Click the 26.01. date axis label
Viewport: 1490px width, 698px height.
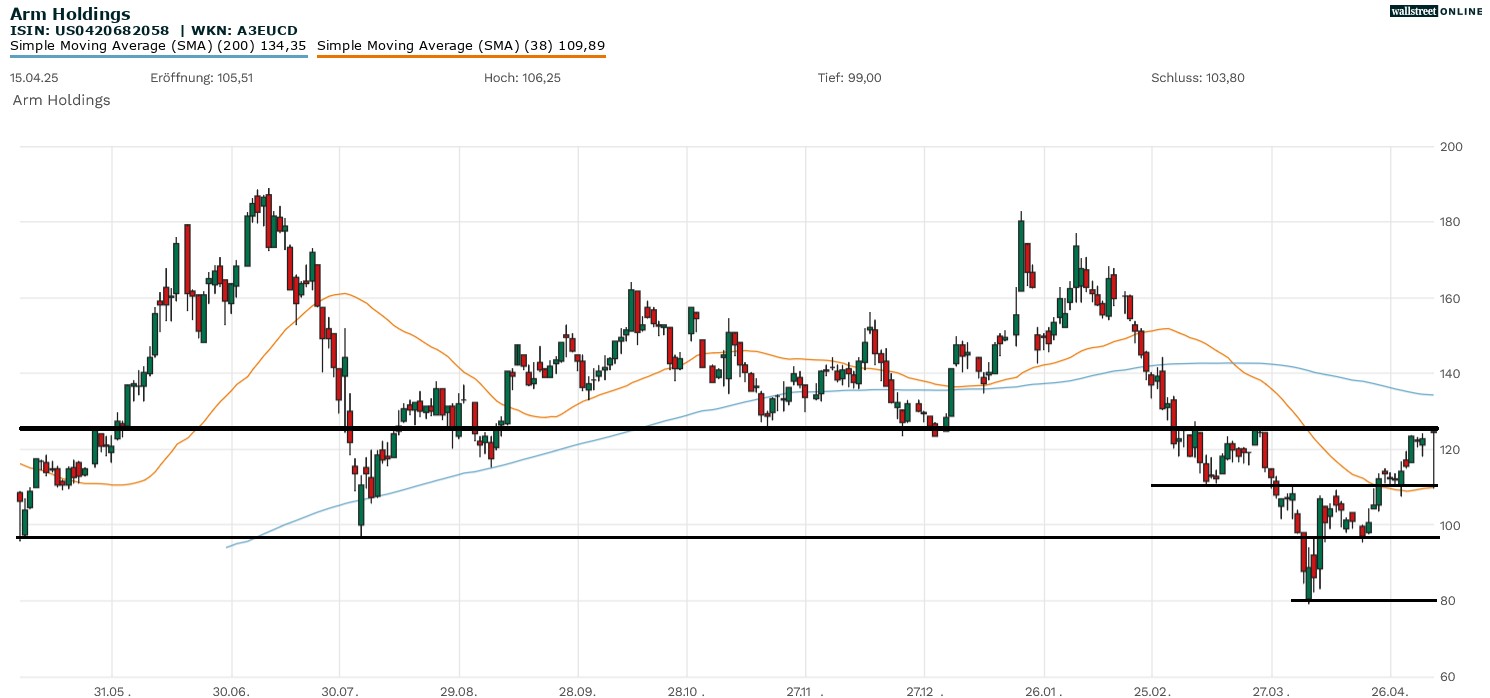1044,691
